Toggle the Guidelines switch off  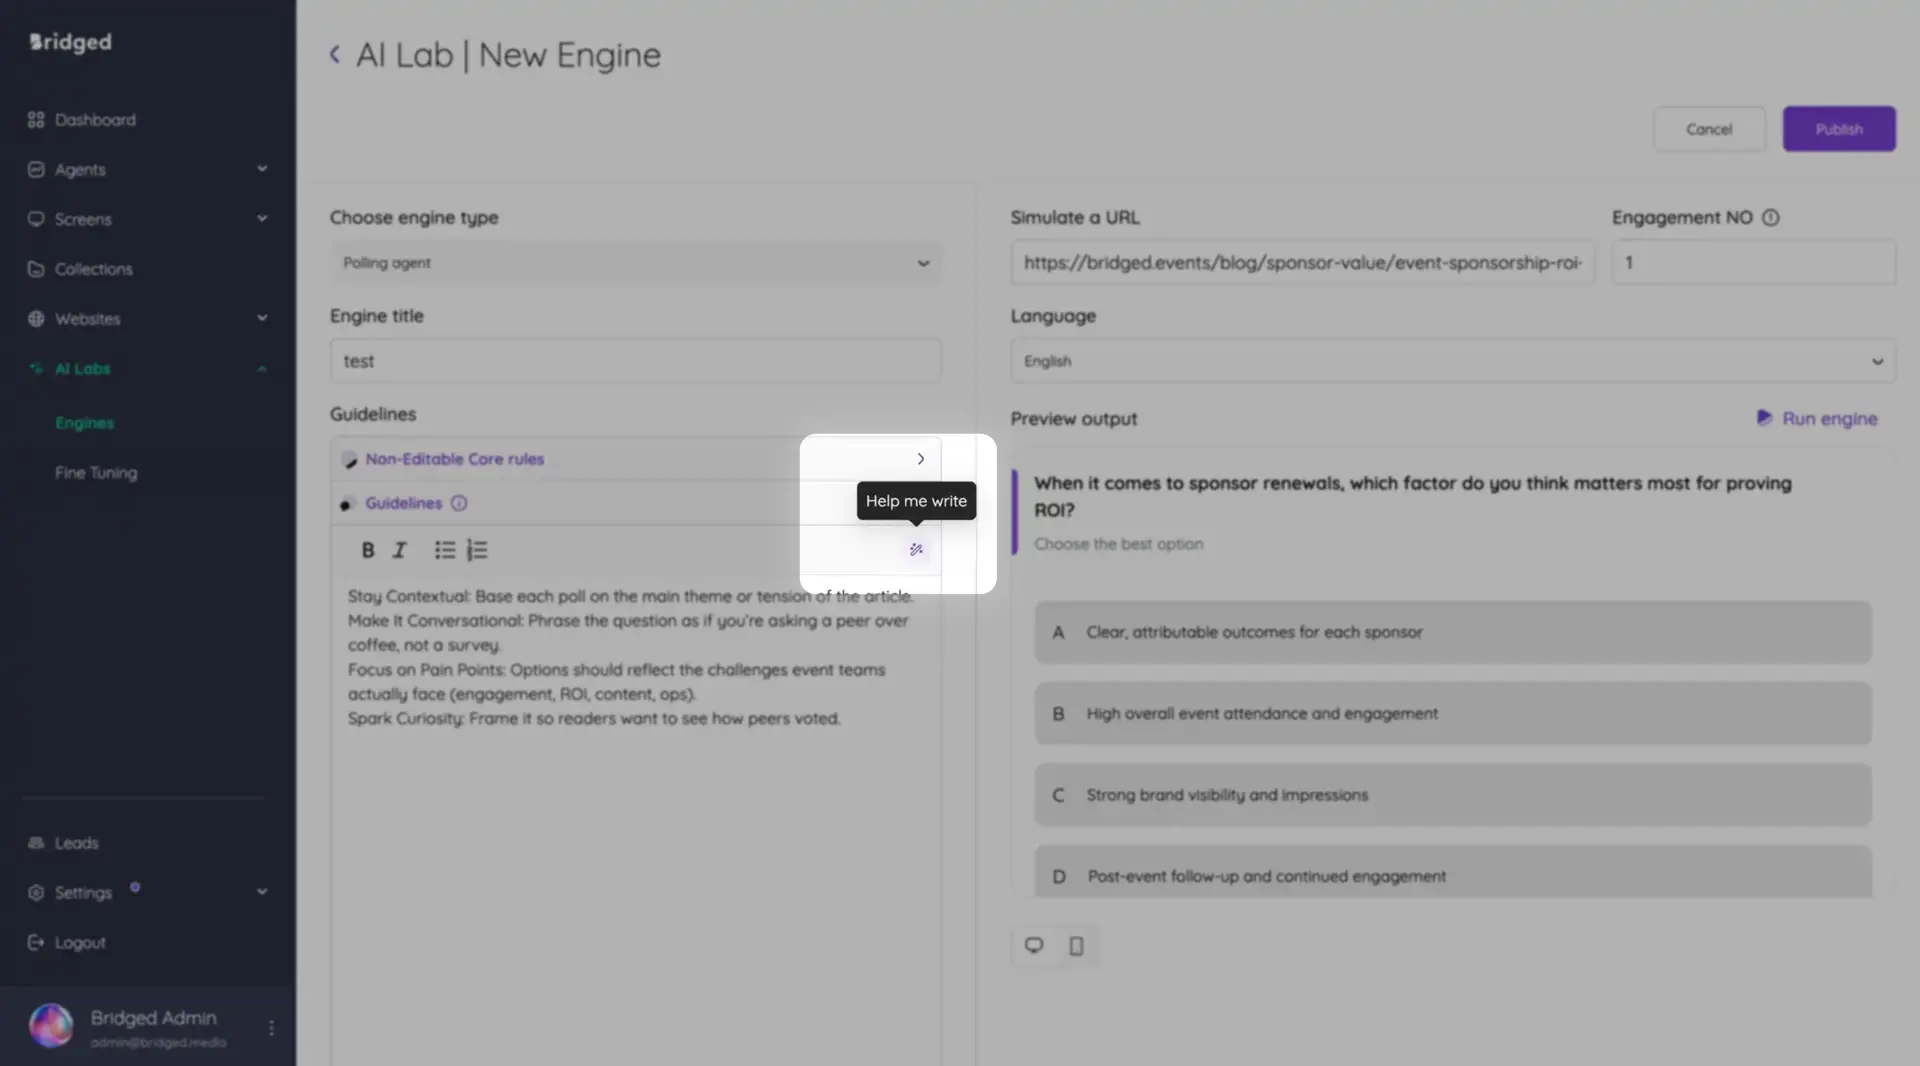point(346,503)
